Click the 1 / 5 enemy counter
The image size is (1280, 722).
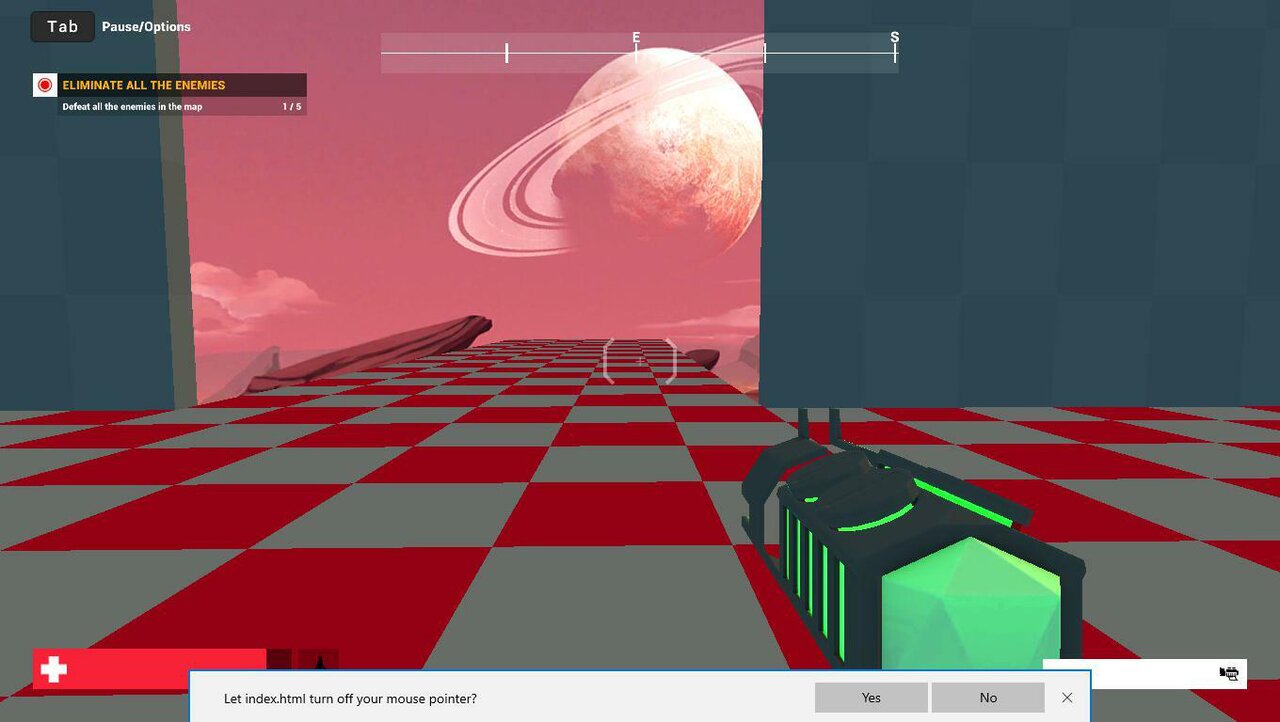(292, 107)
